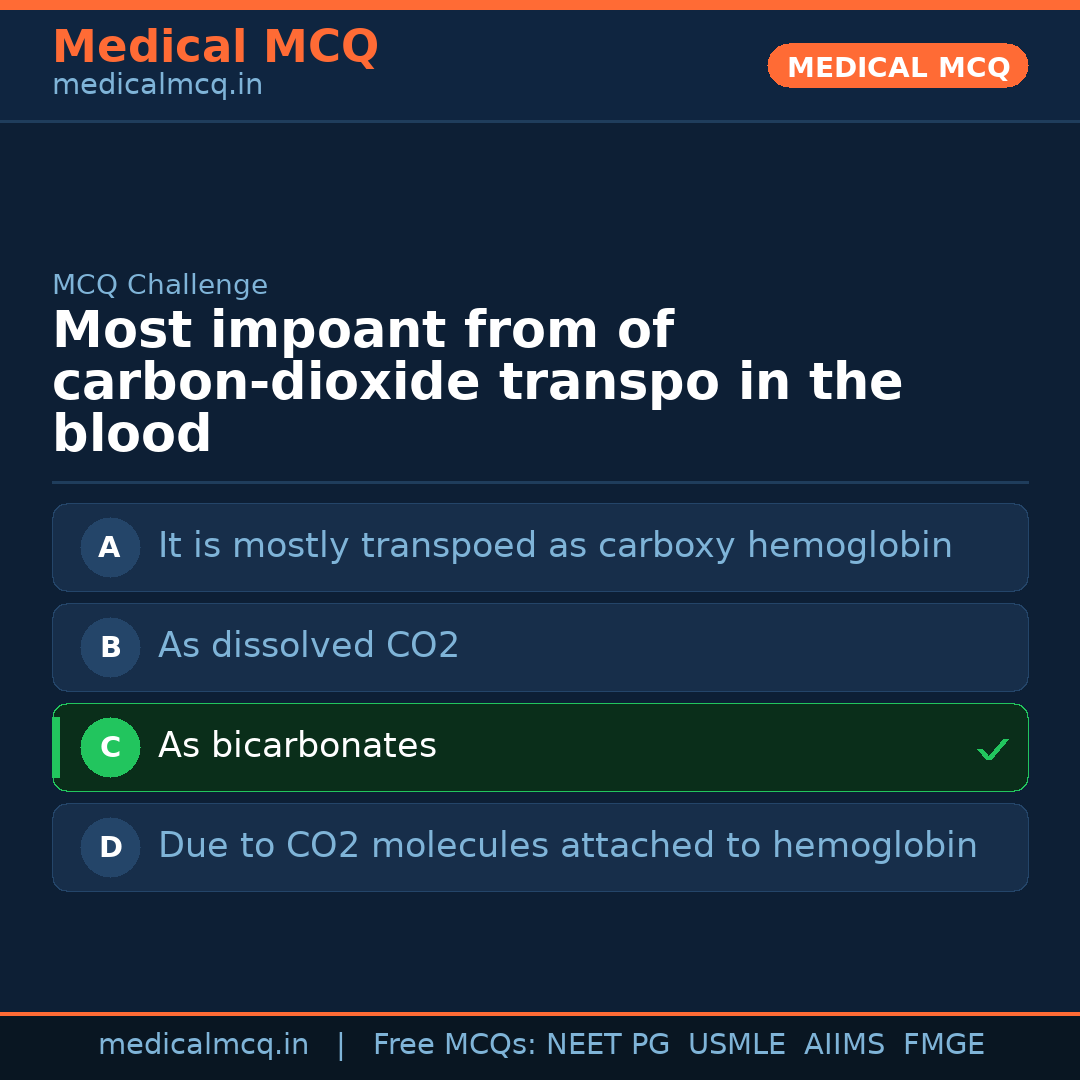1080x1080 pixels.
Task: Pick the "As dissolved CO2" answer text
Action: 308,646
